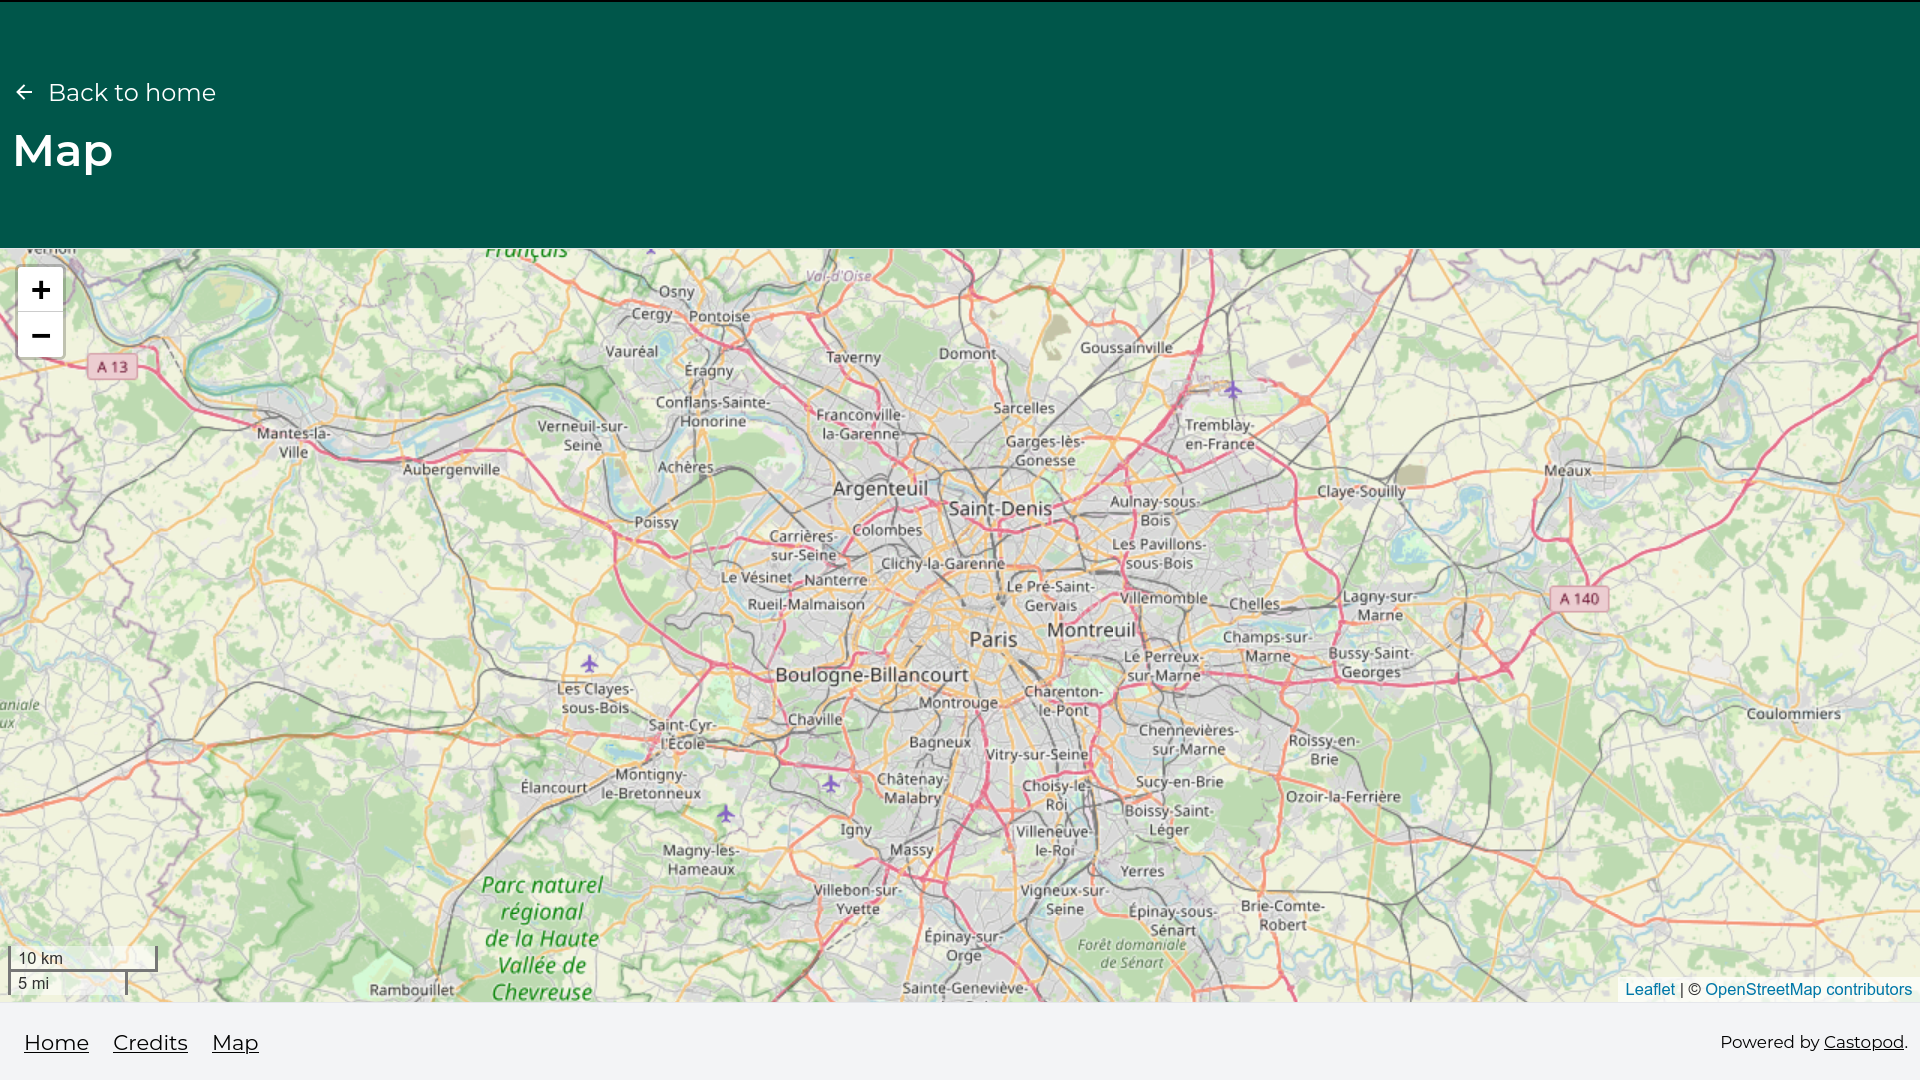Viewport: 1920px width, 1080px height.
Task: Click the map zoom out minus button
Action: pyautogui.click(x=40, y=336)
